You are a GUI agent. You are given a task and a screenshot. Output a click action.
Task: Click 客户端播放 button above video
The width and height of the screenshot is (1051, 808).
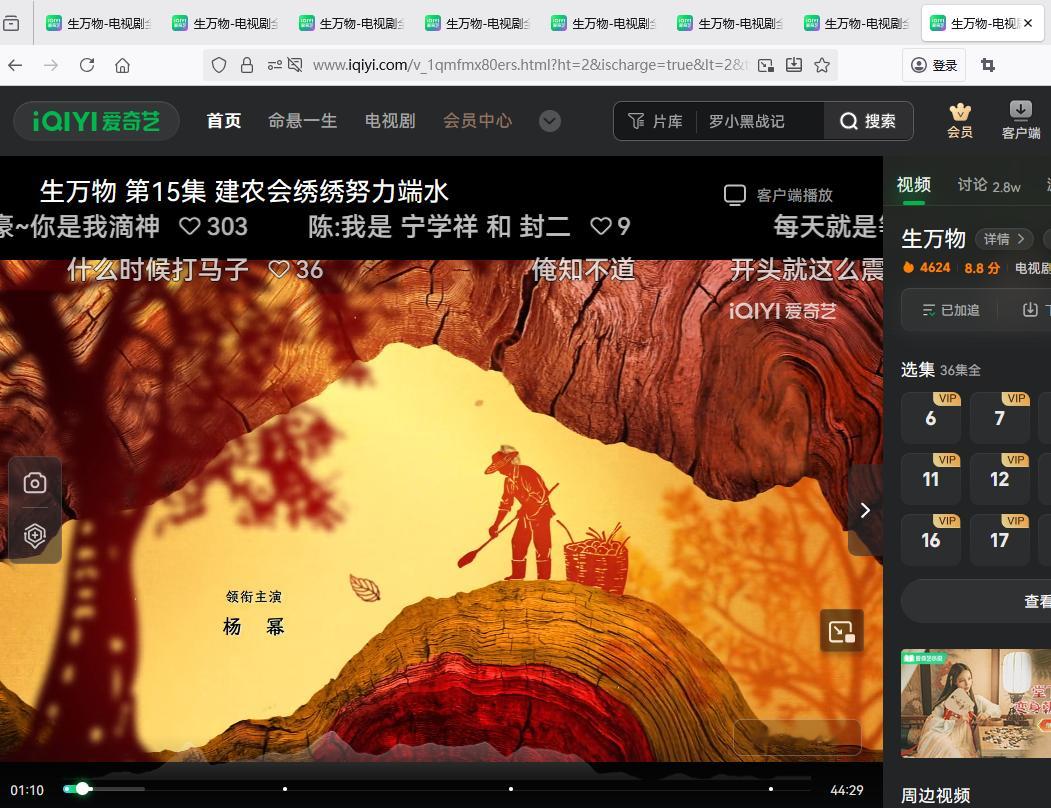coord(778,195)
